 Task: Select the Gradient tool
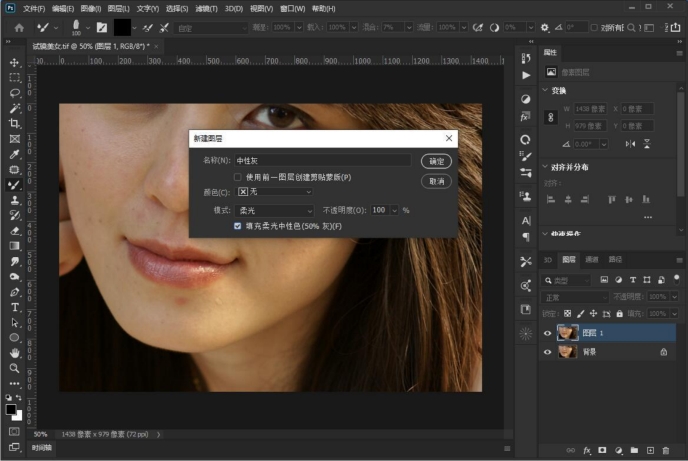pos(14,246)
